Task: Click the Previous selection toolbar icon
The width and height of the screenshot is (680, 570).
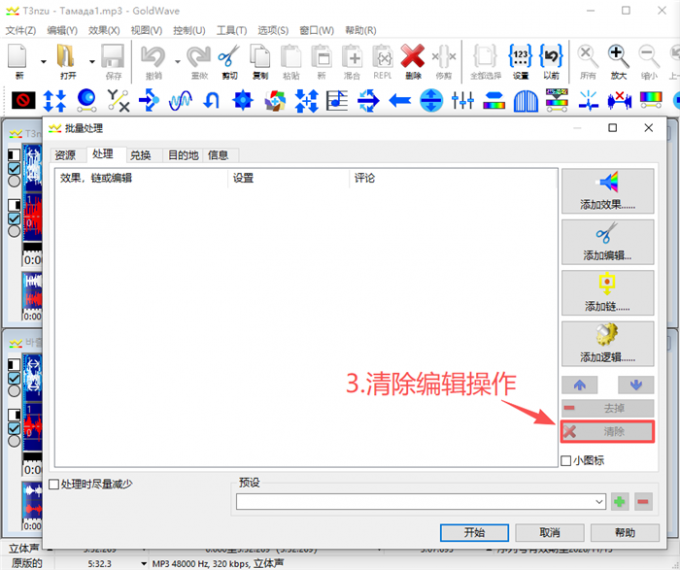Action: (551, 56)
